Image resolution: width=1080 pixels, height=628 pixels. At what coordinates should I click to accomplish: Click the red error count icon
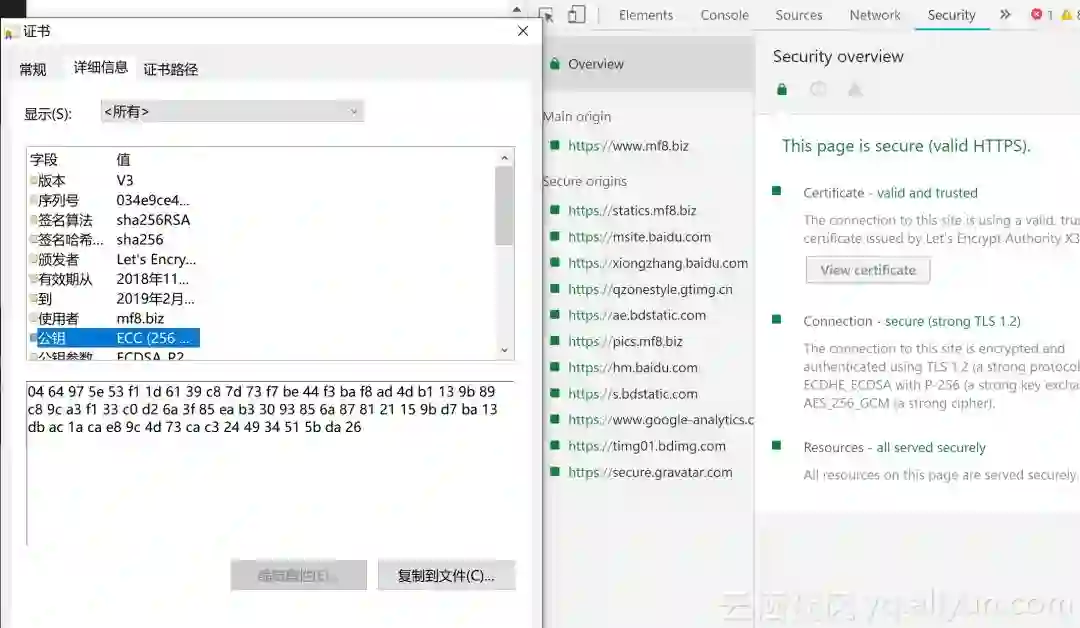pos(1036,14)
